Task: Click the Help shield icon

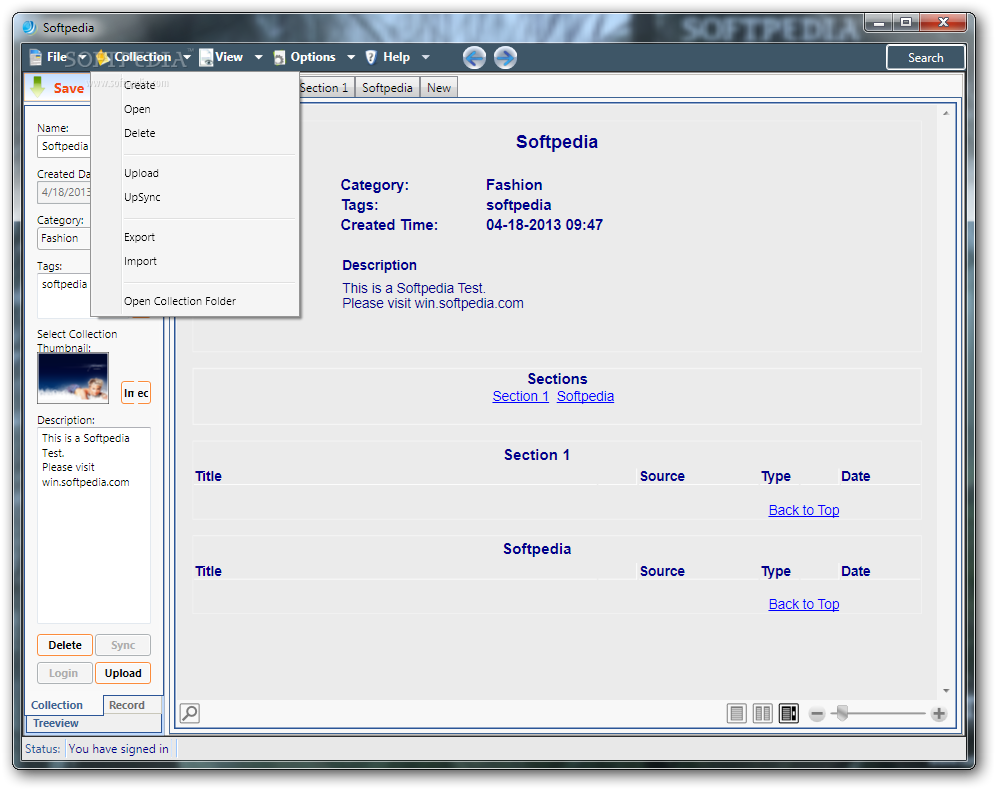Action: point(371,57)
